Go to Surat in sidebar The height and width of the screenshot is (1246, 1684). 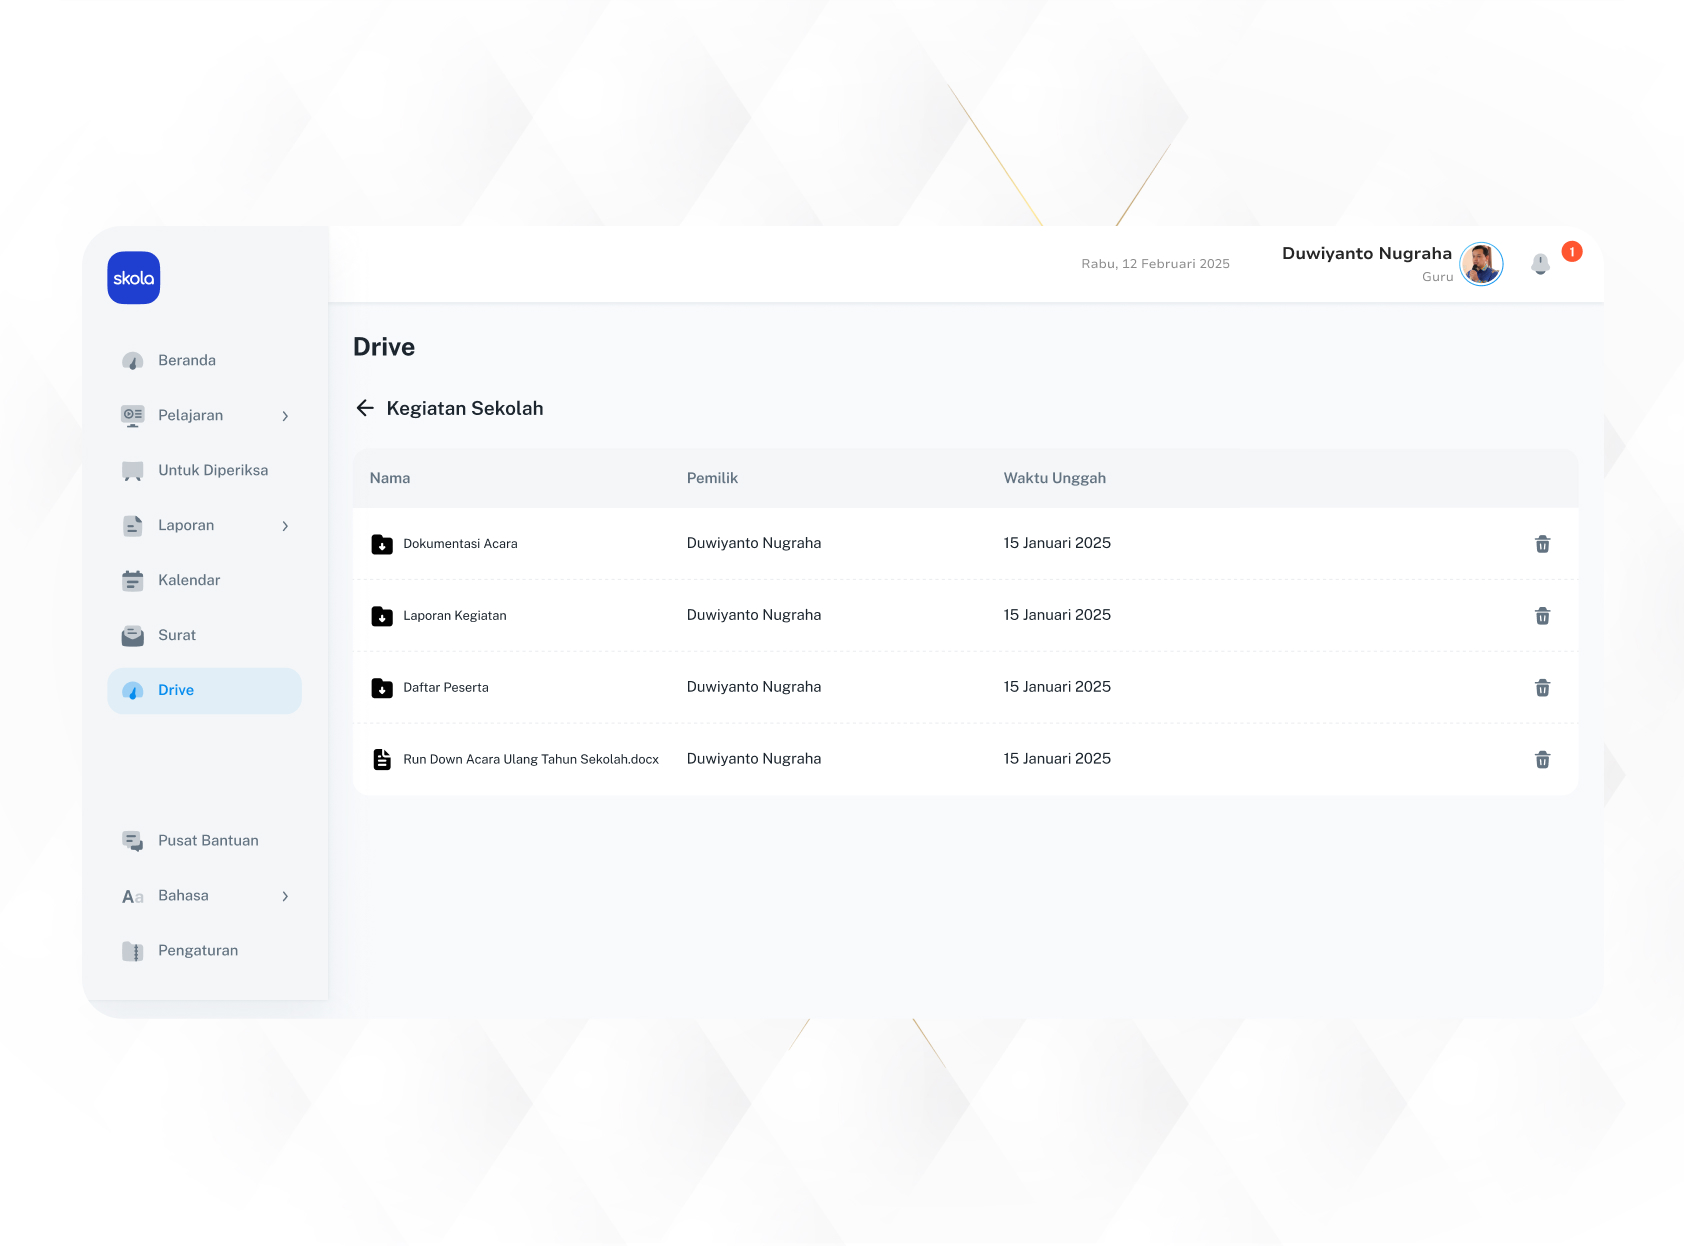[x=176, y=635]
